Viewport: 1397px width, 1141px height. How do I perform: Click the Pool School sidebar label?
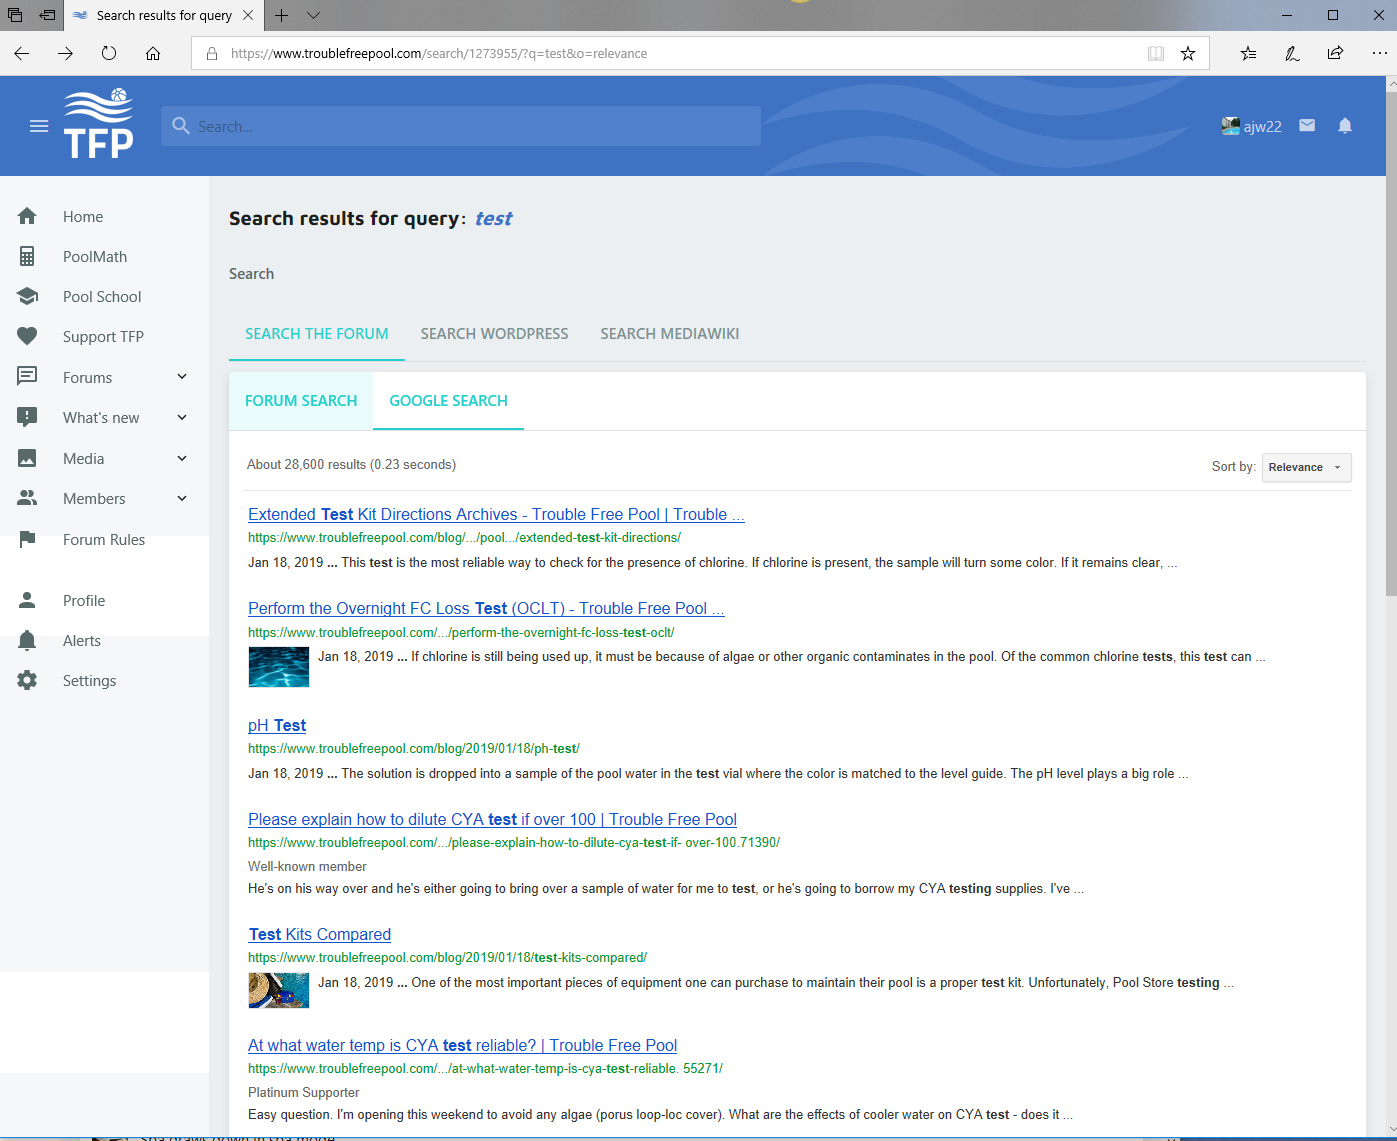pos(102,297)
